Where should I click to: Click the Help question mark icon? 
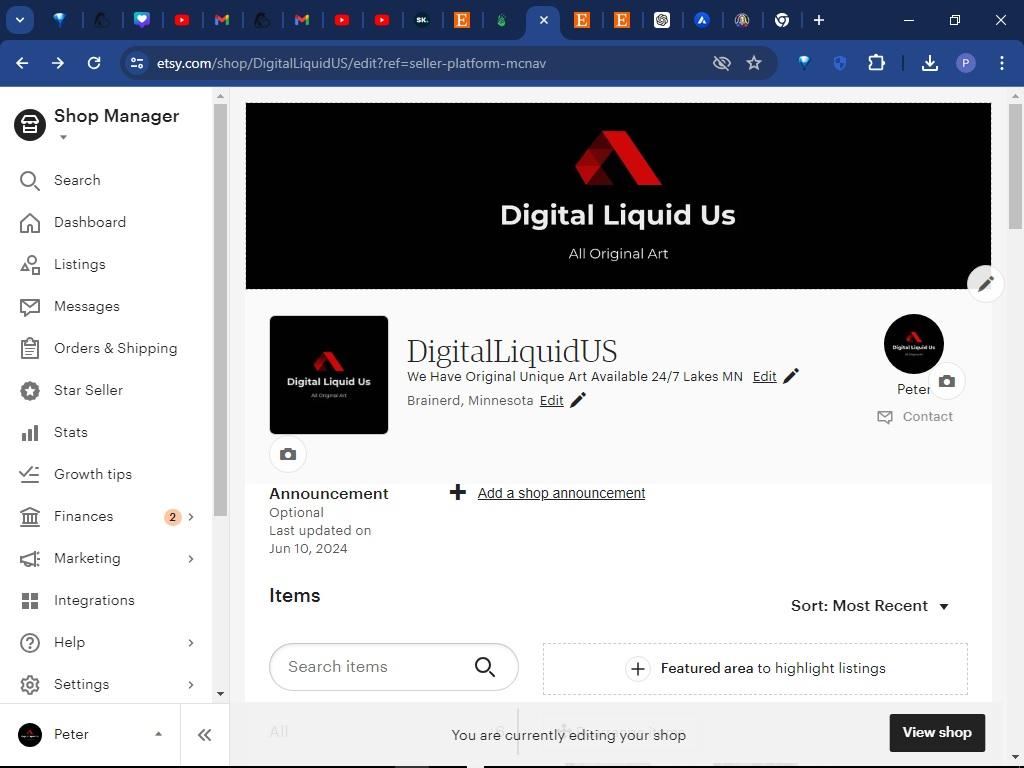[x=30, y=643]
